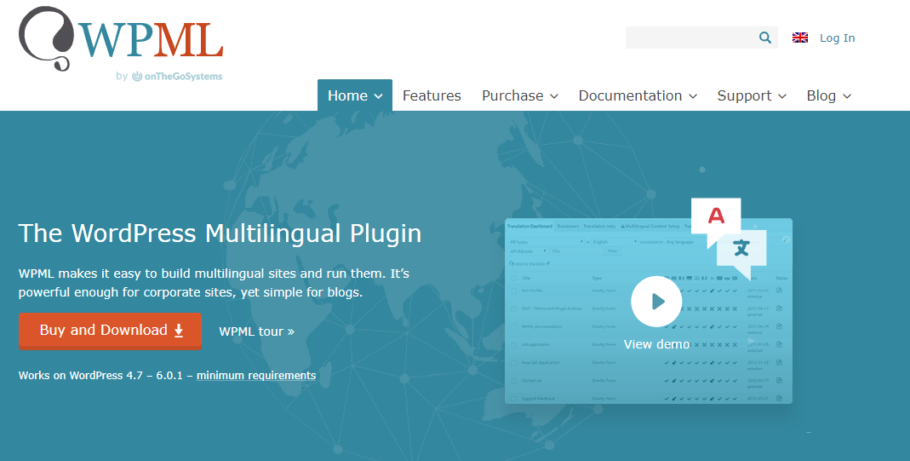Image resolution: width=910 pixels, height=461 pixels.
Task: Expand the Support dropdown chevron
Action: click(x=782, y=96)
